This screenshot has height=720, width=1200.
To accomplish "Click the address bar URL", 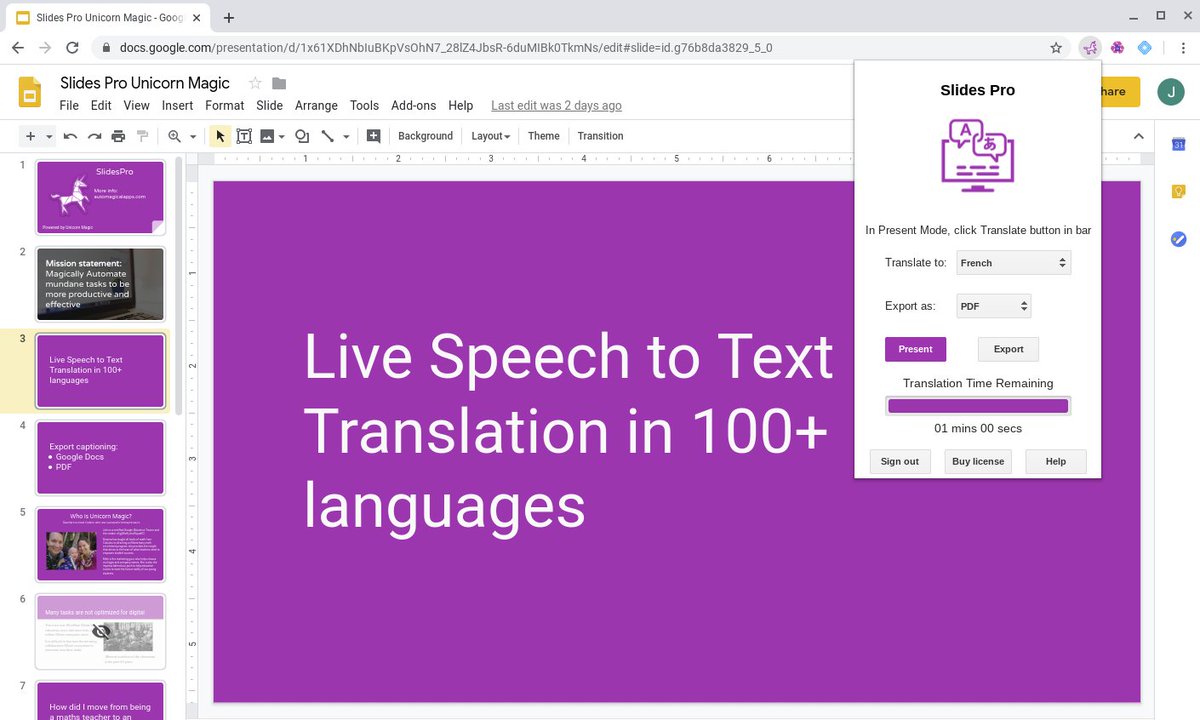I will pos(446,48).
